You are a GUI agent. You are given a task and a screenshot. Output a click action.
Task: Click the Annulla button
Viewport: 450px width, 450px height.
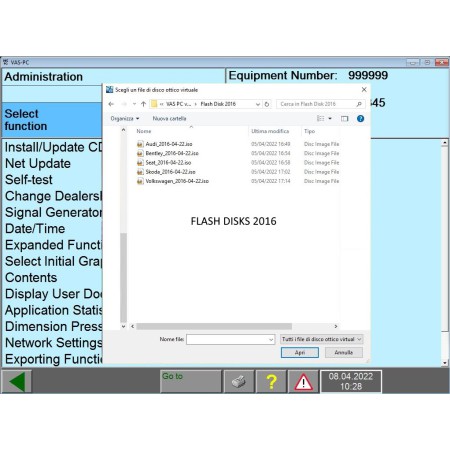[x=344, y=352]
